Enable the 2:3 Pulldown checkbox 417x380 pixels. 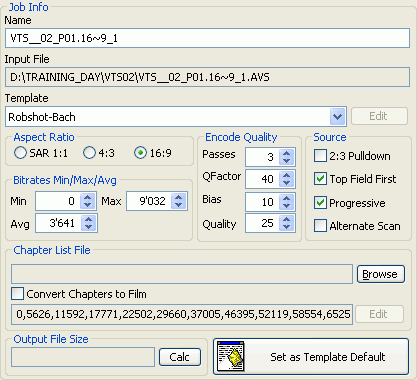coord(320,156)
